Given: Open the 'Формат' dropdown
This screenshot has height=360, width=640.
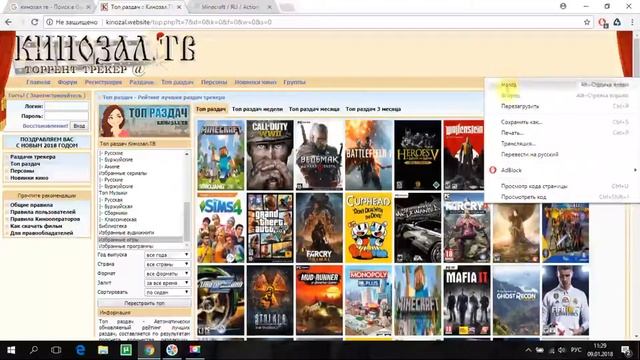Looking at the screenshot, I should (x=167, y=273).
